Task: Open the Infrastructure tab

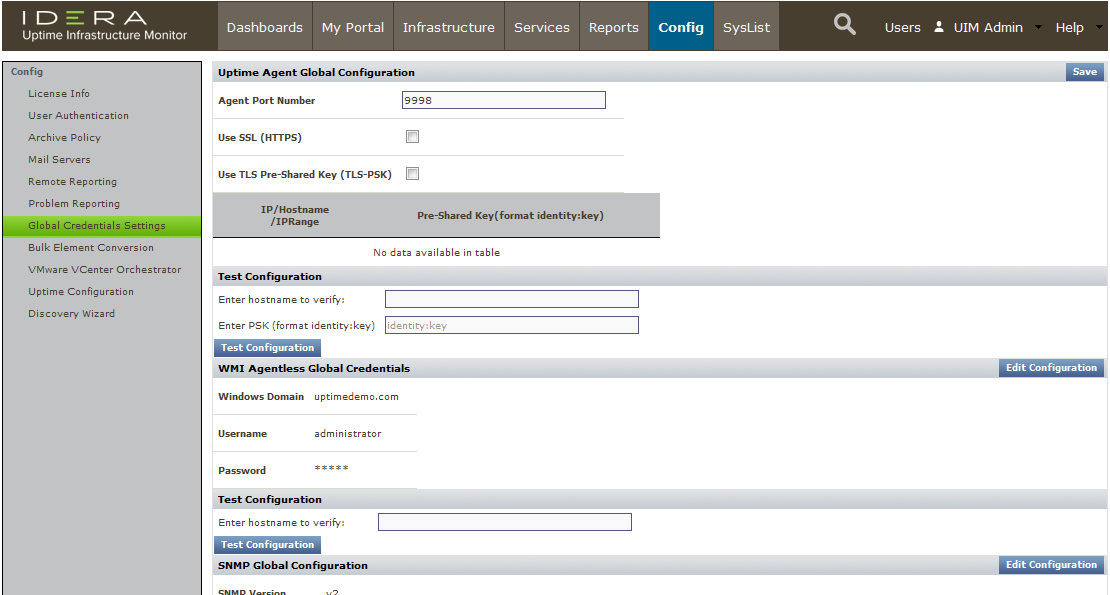Action: 449,27
